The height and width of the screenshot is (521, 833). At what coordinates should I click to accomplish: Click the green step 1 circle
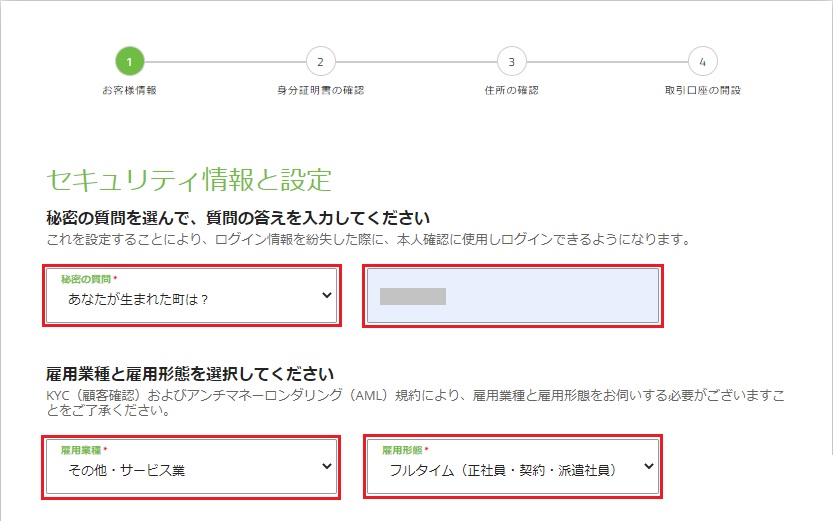point(130,62)
